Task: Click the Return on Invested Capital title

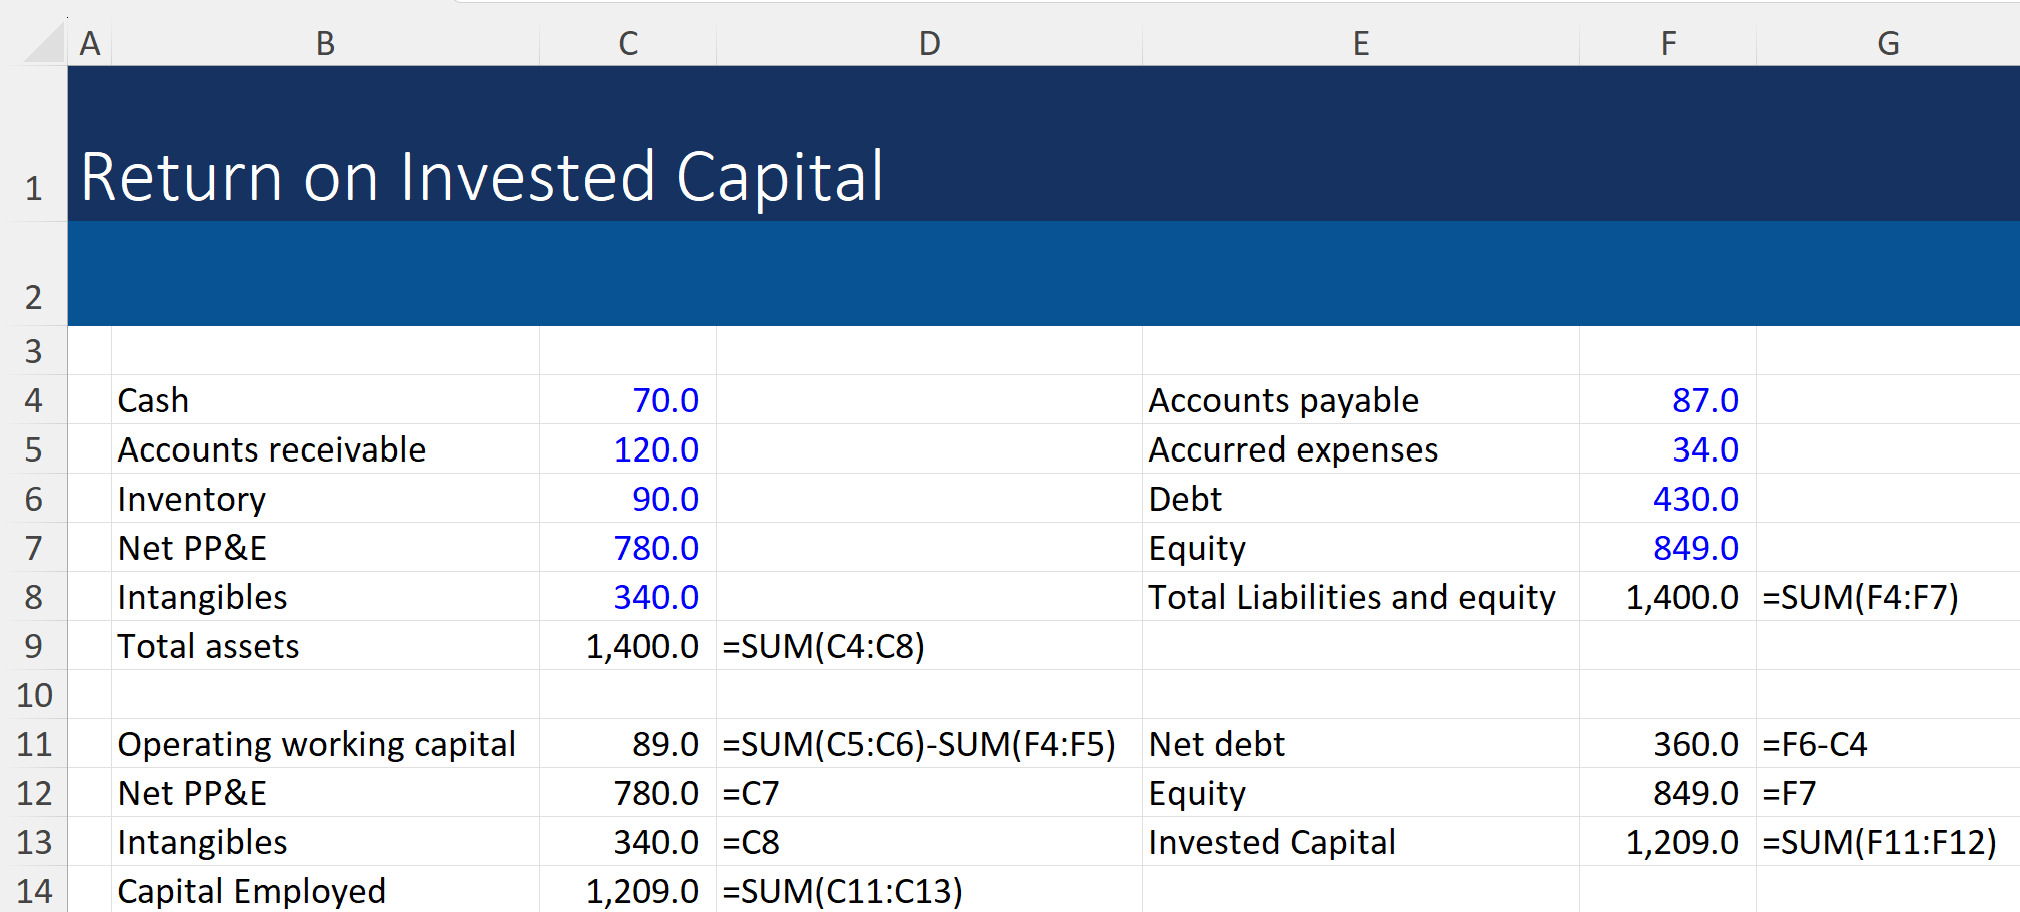Action: tap(482, 177)
